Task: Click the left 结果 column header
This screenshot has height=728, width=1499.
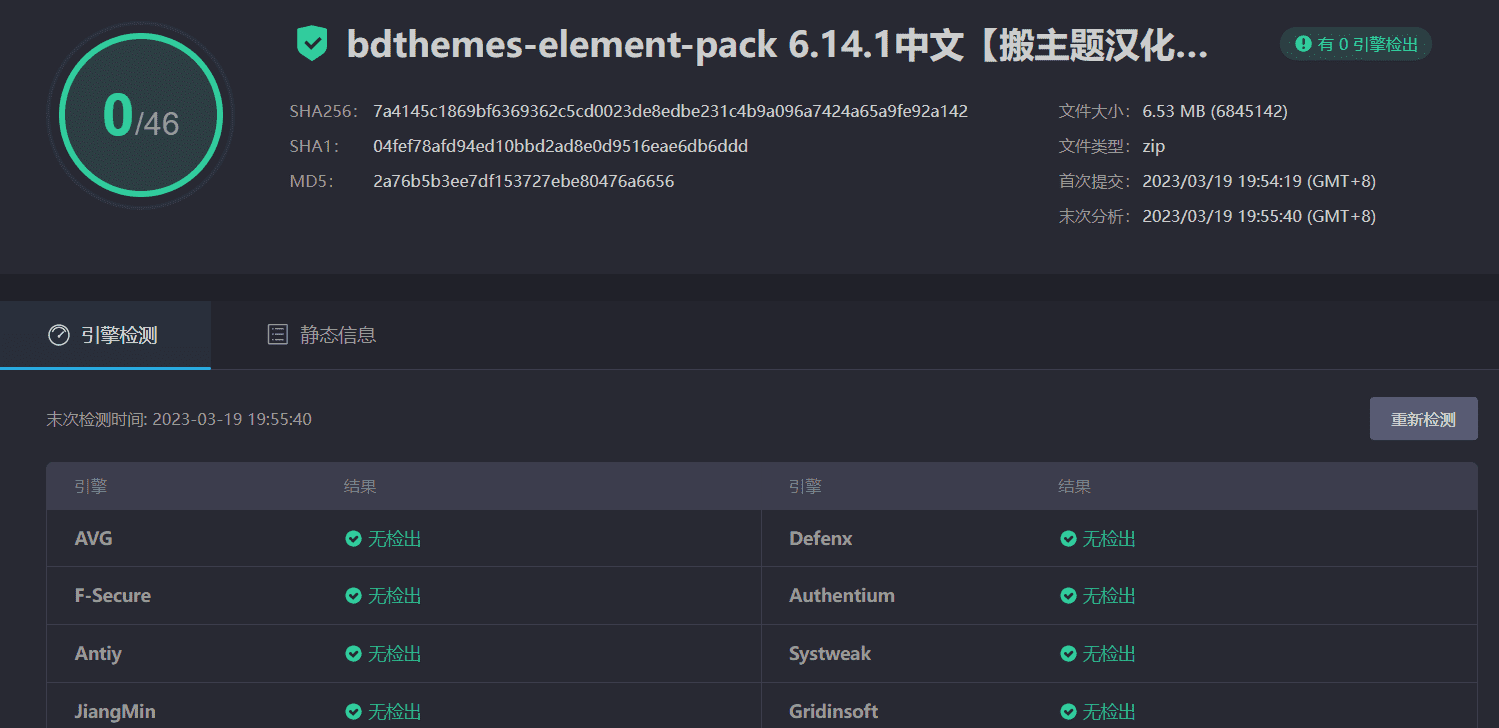Action: point(360,487)
